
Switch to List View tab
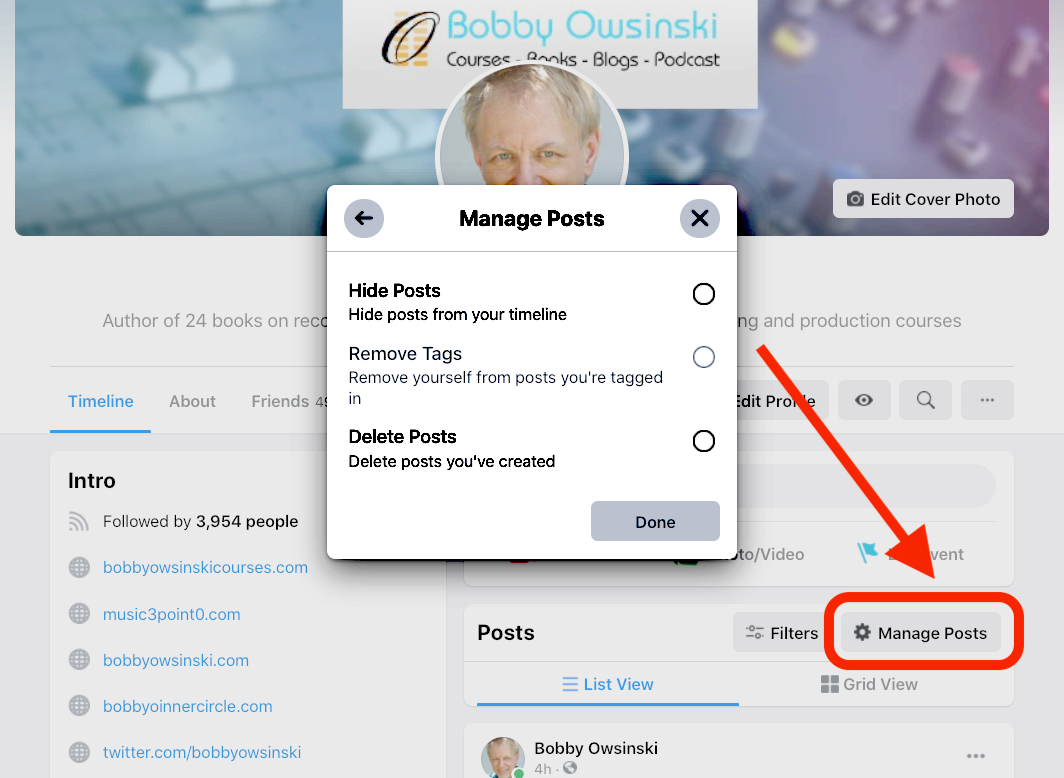(x=607, y=684)
